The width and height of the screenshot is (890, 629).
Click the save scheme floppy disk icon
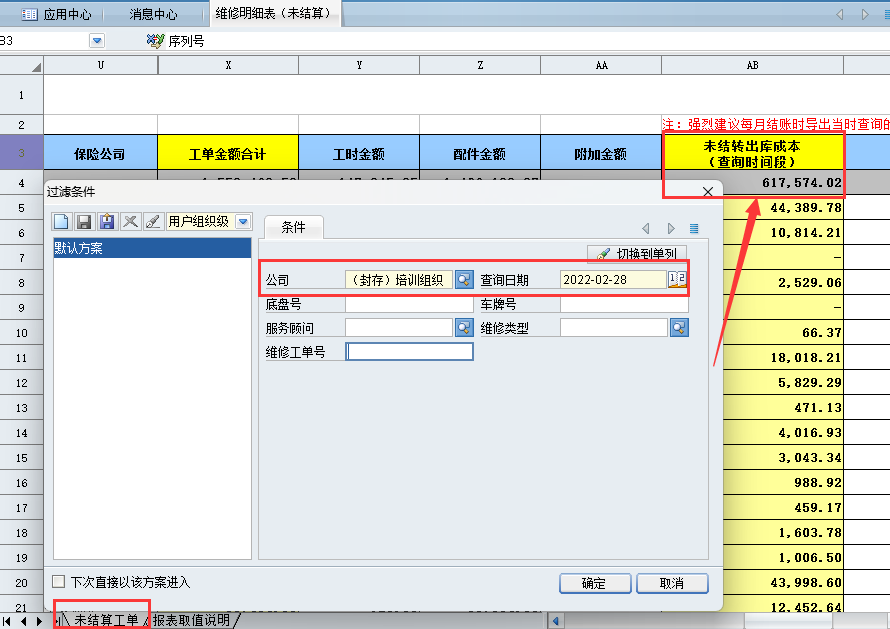pyautogui.click(x=85, y=221)
